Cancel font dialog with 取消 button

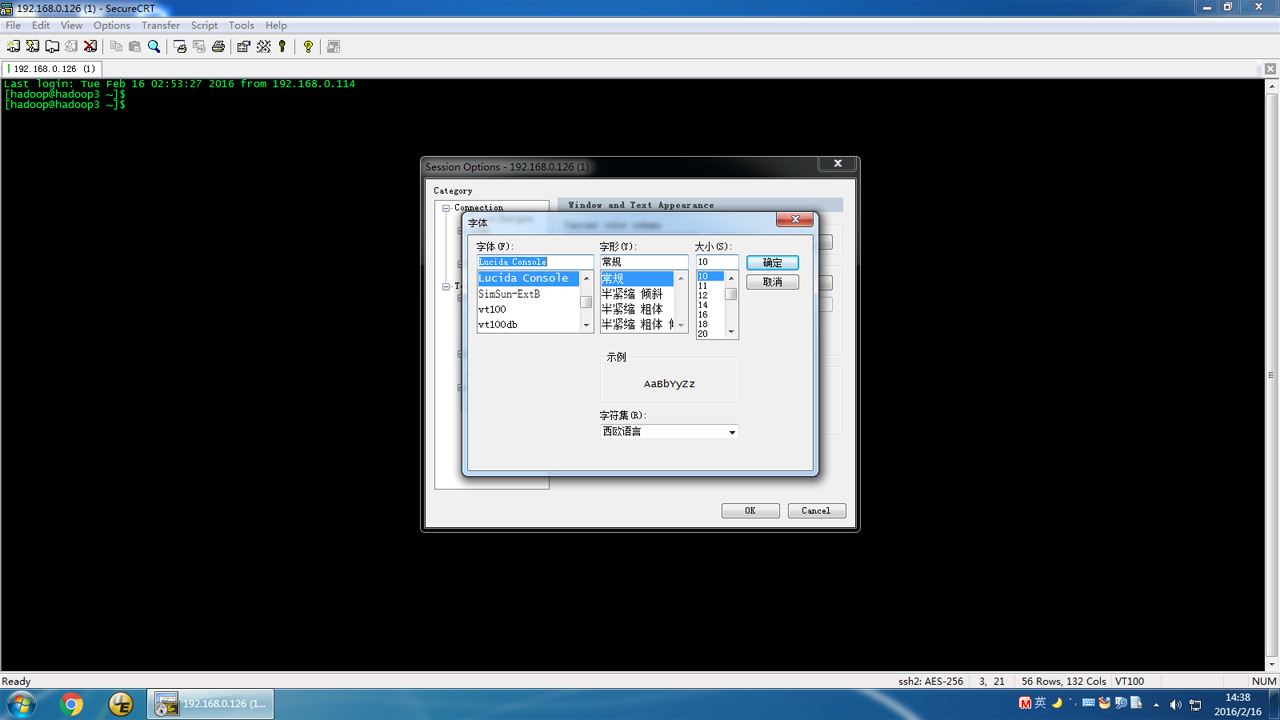pyautogui.click(x=772, y=282)
